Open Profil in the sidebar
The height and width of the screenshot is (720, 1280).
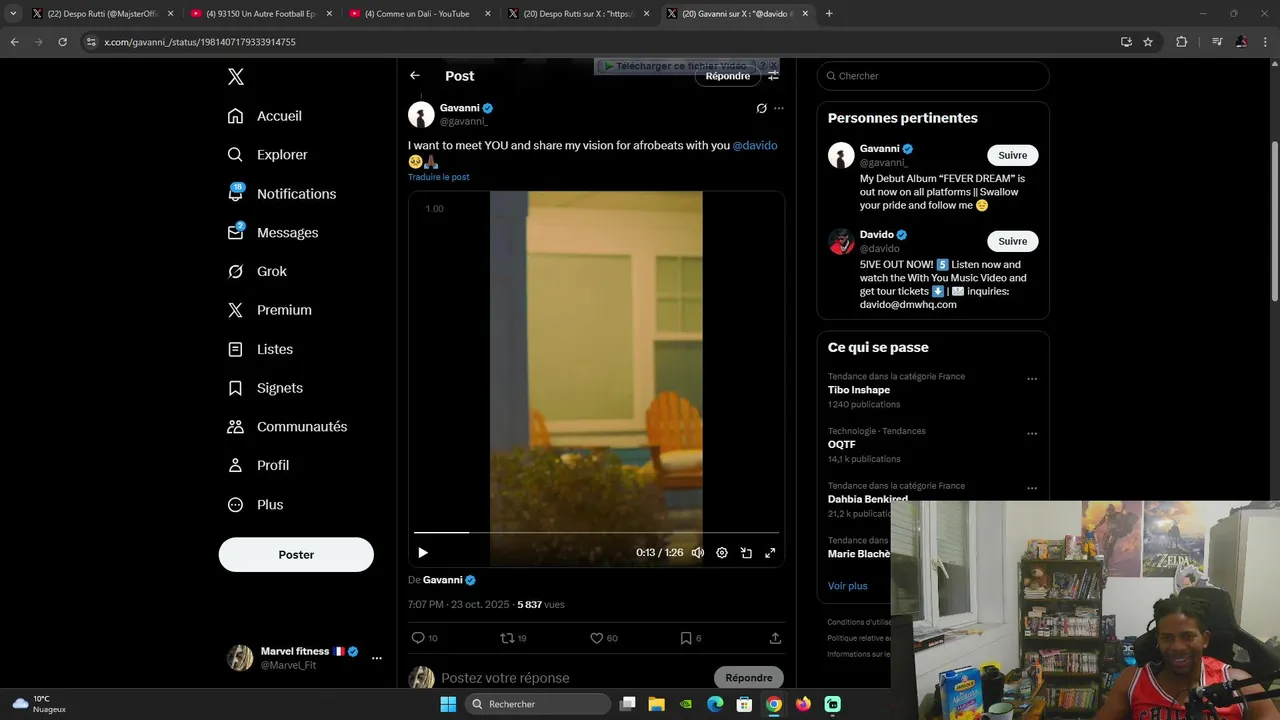point(258,466)
